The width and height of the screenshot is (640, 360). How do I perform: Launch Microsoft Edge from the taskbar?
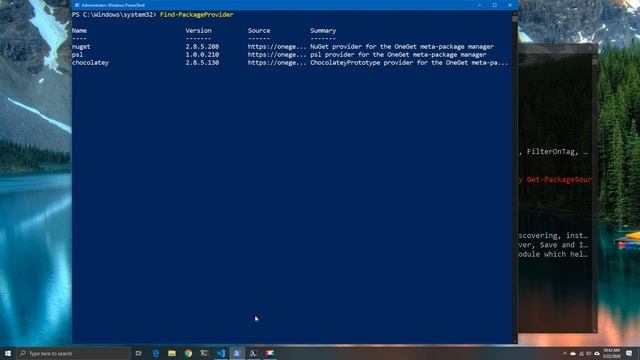(x=156, y=353)
